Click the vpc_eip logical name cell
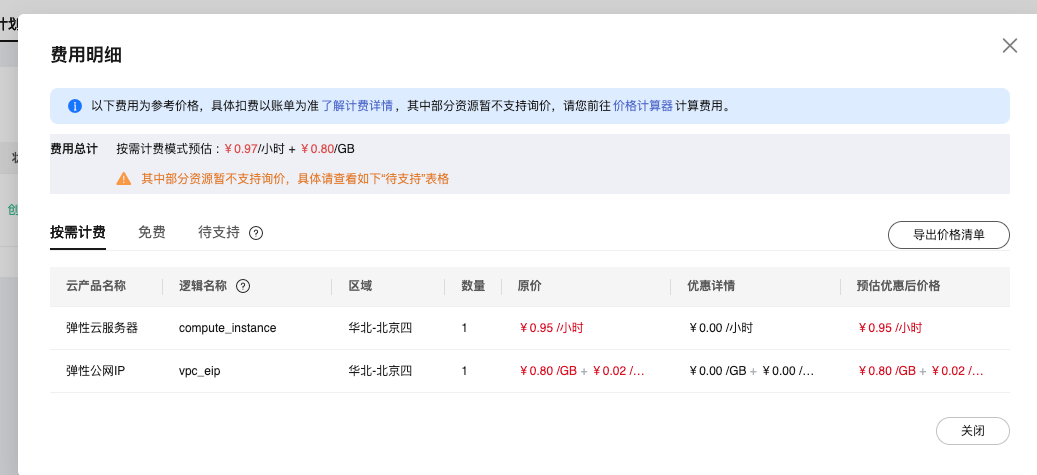Image resolution: width=1037 pixels, height=475 pixels. [x=200, y=371]
